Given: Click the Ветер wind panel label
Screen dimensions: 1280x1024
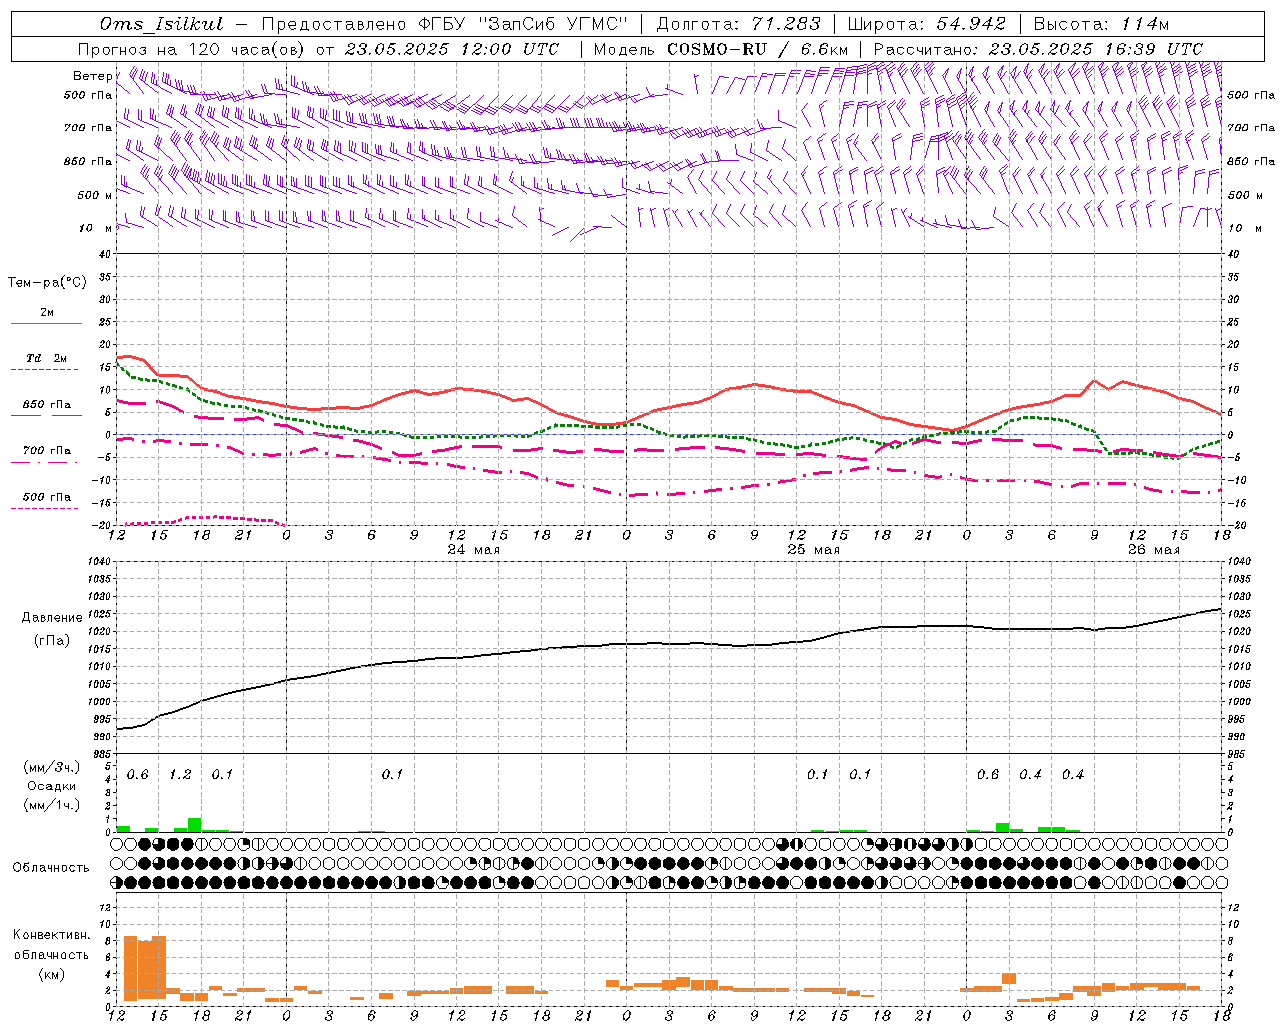Looking at the screenshot, I should (x=92, y=76).
